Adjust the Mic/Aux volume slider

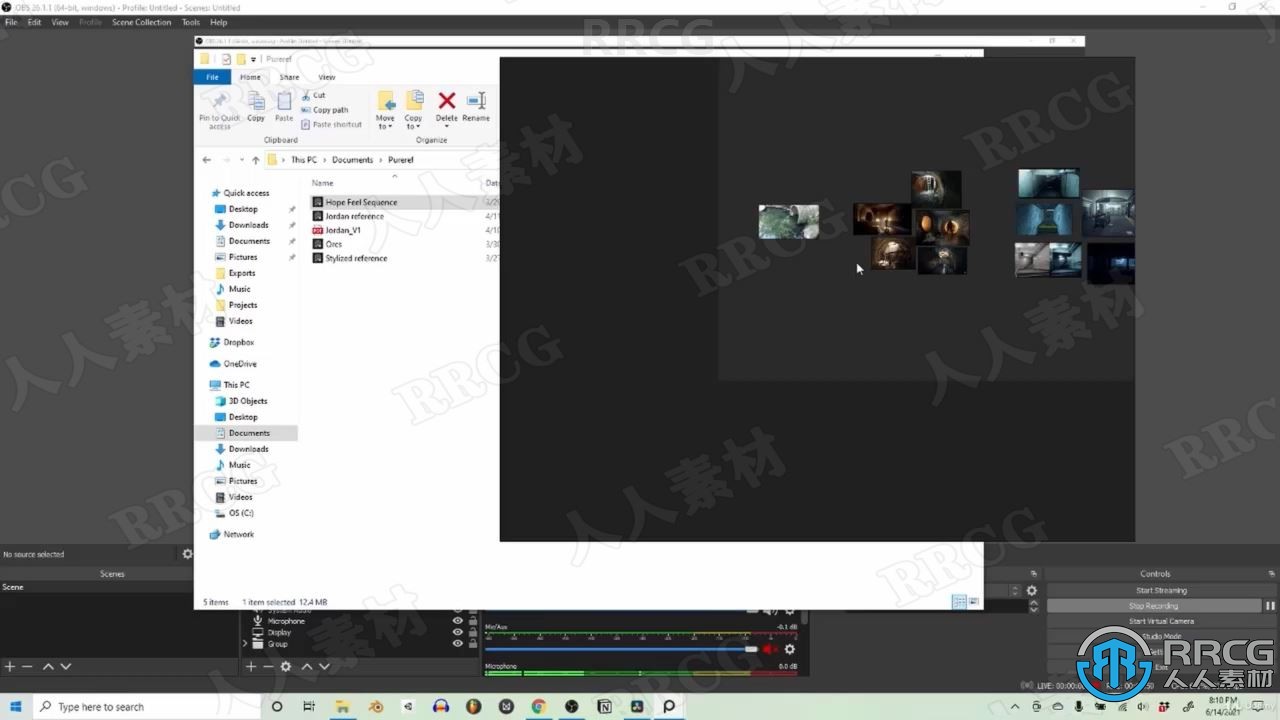[x=621, y=649]
